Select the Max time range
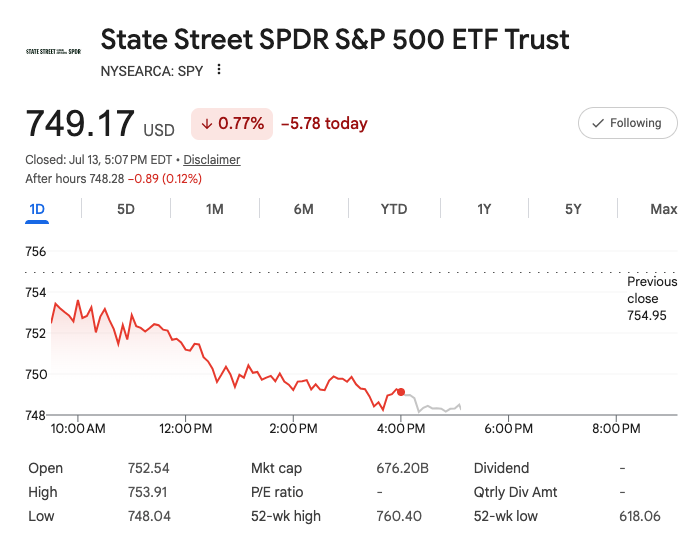The height and width of the screenshot is (537, 690). (x=664, y=209)
